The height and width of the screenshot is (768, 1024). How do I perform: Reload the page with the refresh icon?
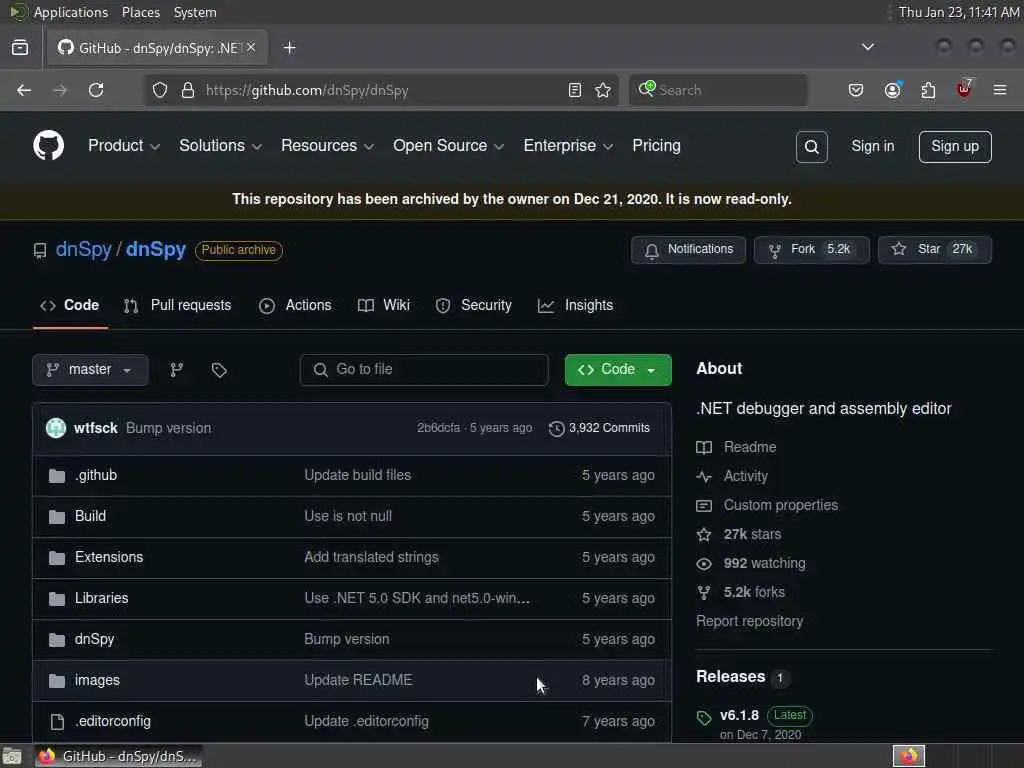pos(96,90)
